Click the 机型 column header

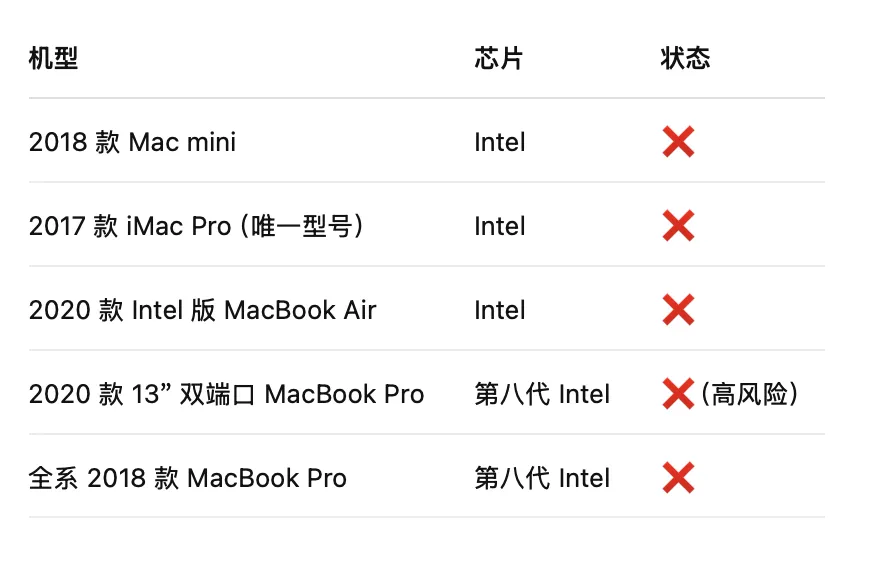(x=54, y=58)
